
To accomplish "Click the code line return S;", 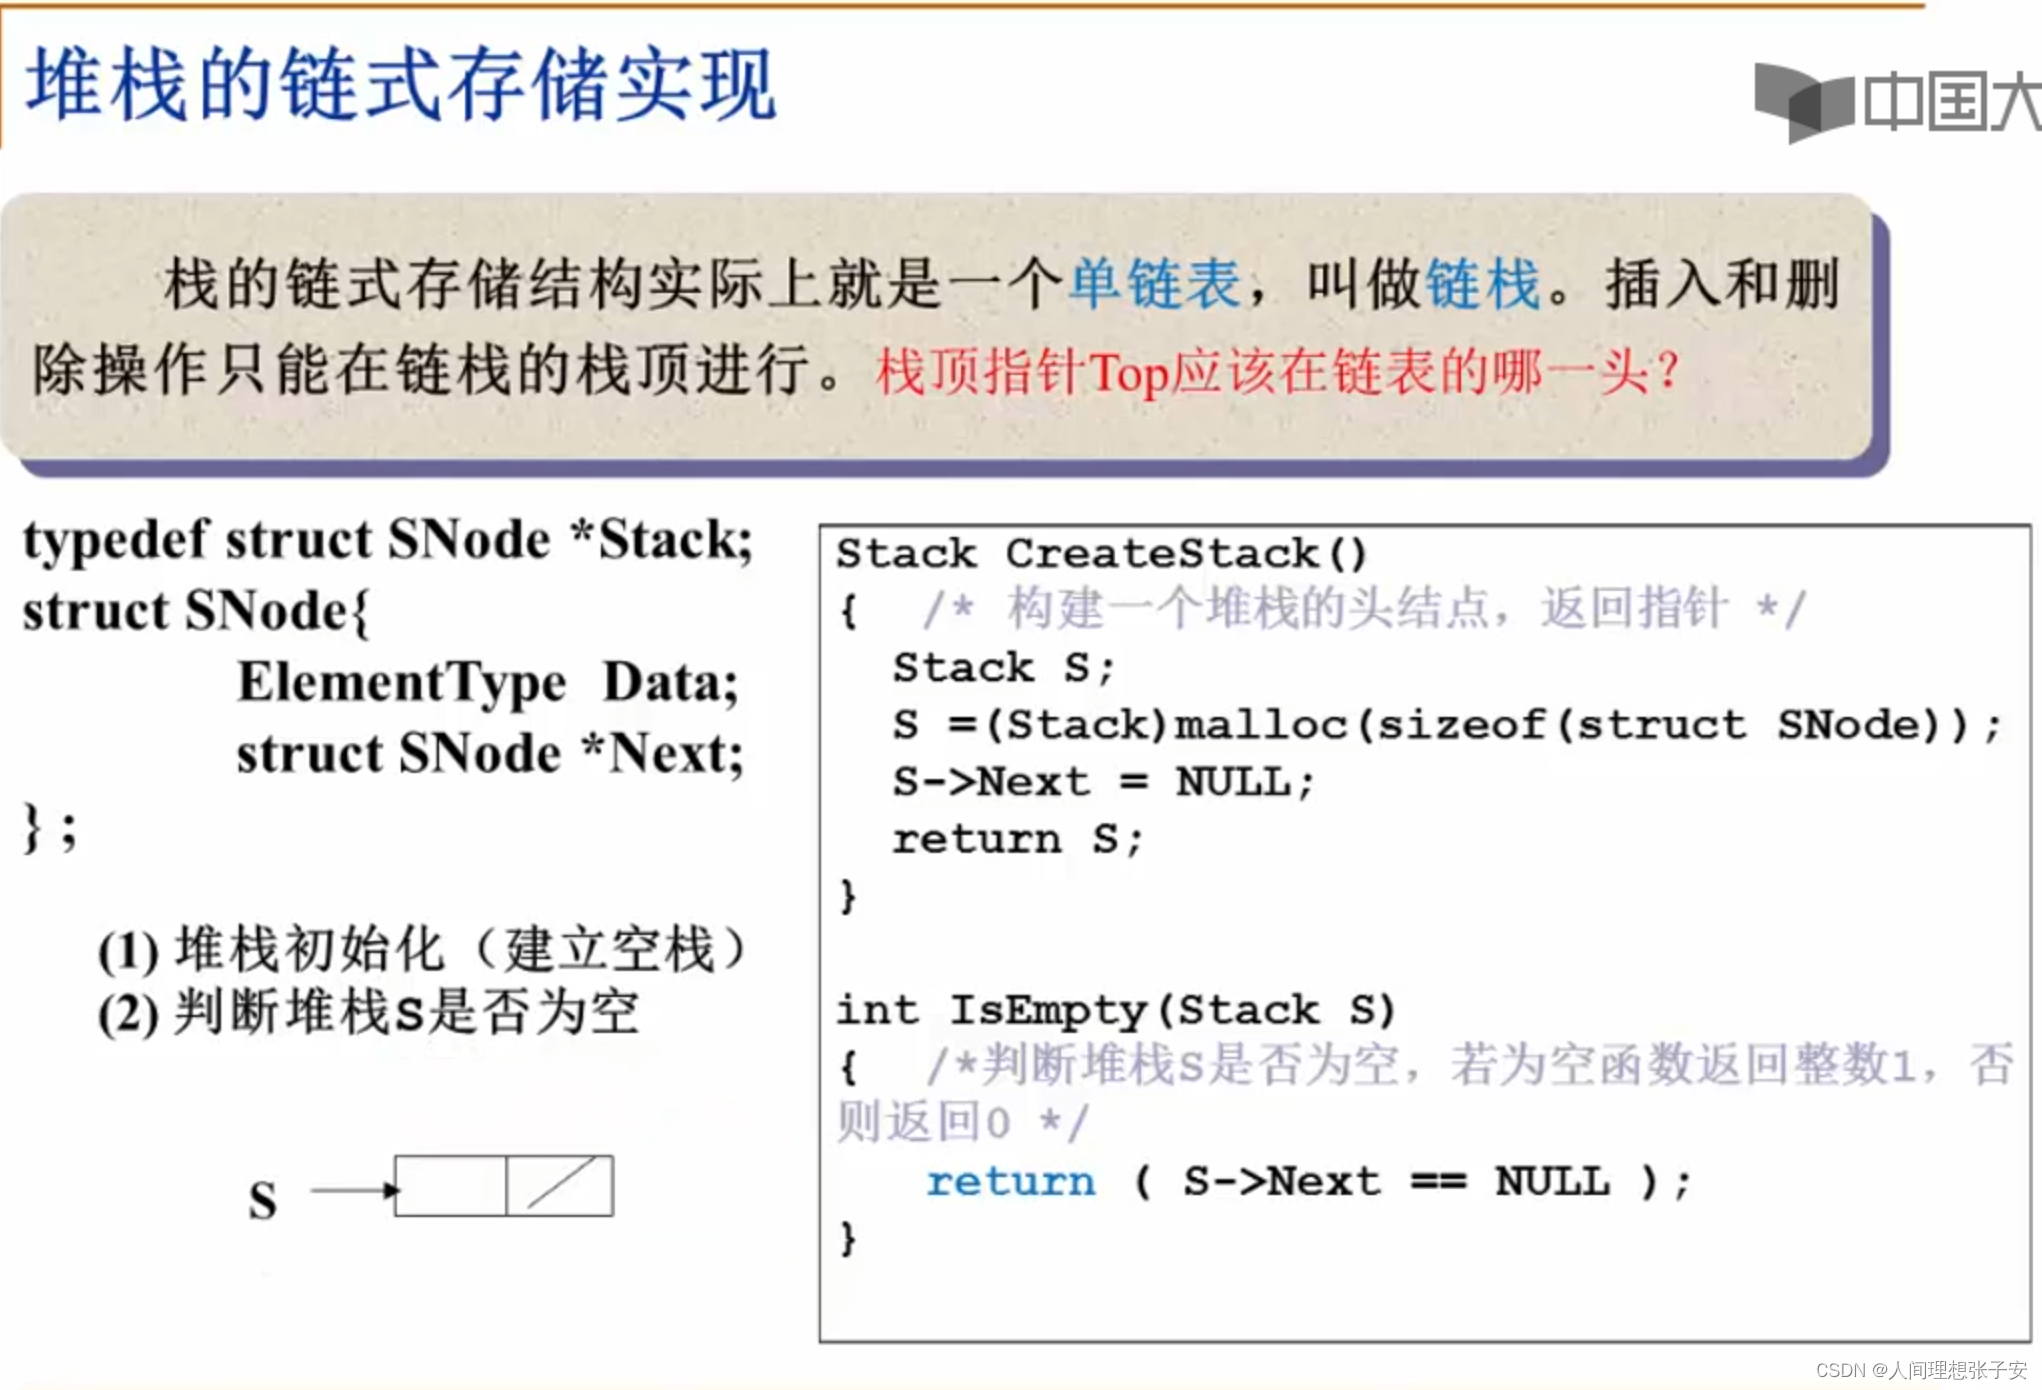I will (1017, 840).
